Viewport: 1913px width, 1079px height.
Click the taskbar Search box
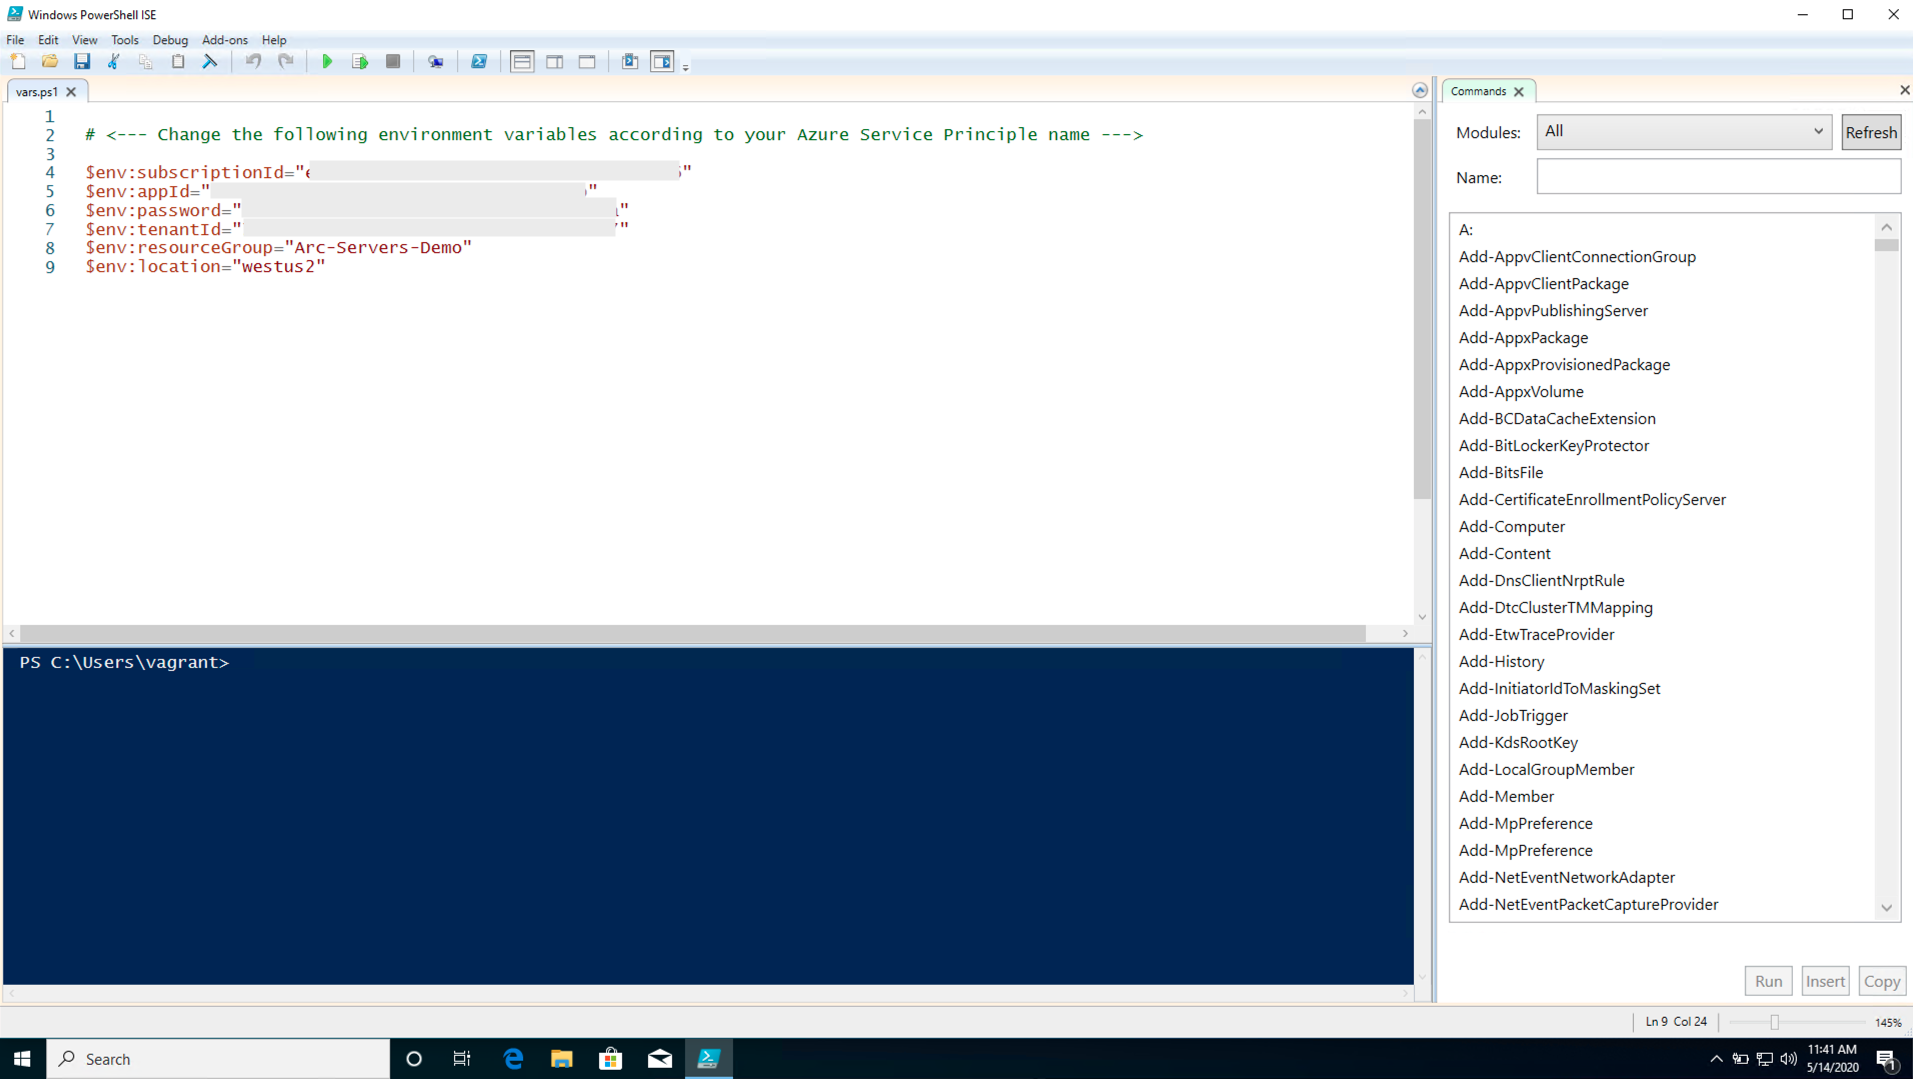tap(218, 1059)
